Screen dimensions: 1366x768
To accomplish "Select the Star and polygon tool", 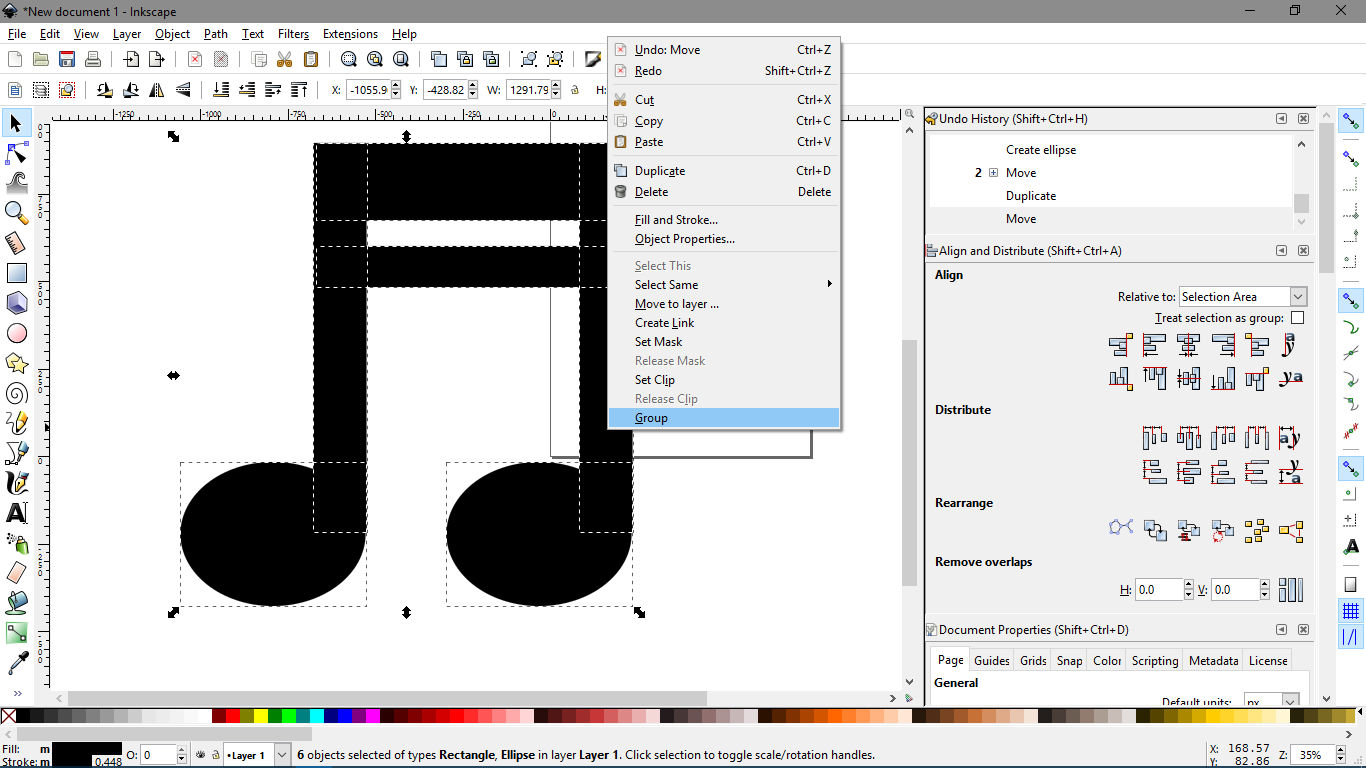I will 16,362.
